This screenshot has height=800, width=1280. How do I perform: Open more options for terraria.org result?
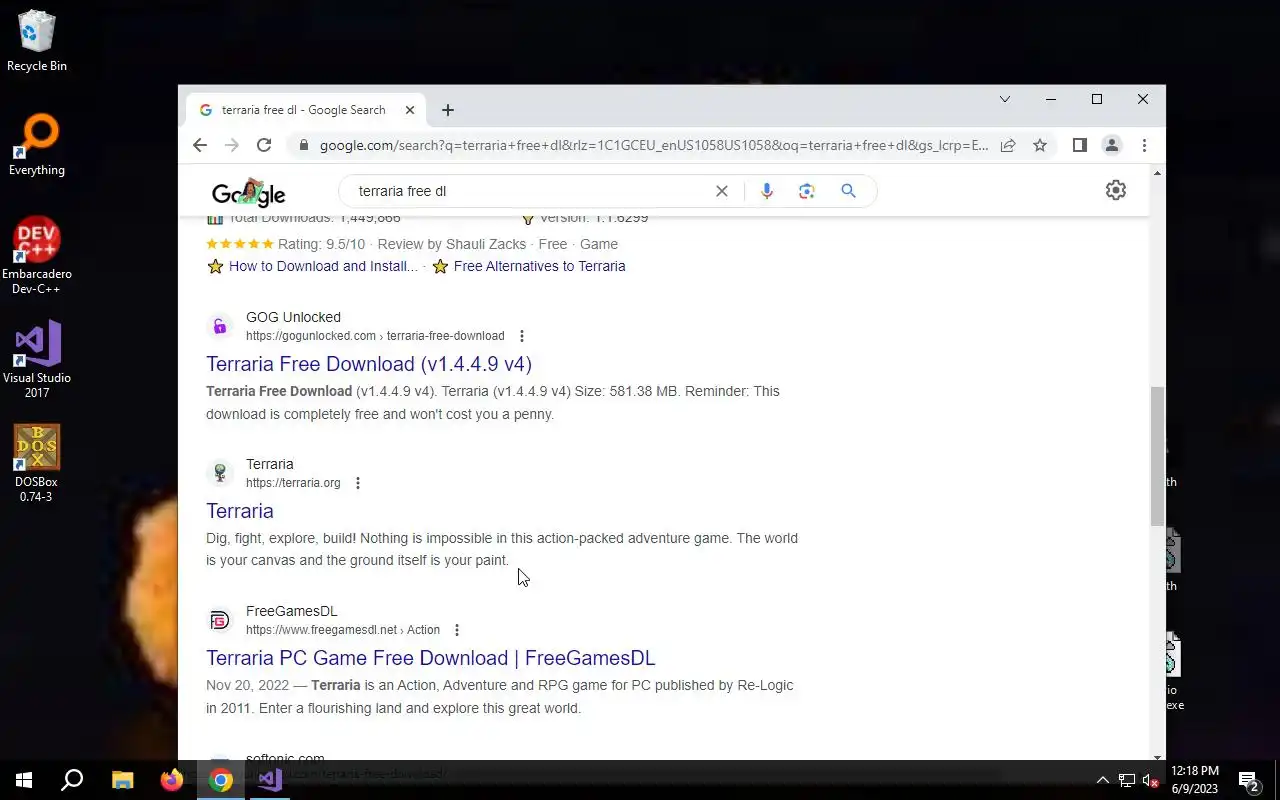click(x=357, y=483)
